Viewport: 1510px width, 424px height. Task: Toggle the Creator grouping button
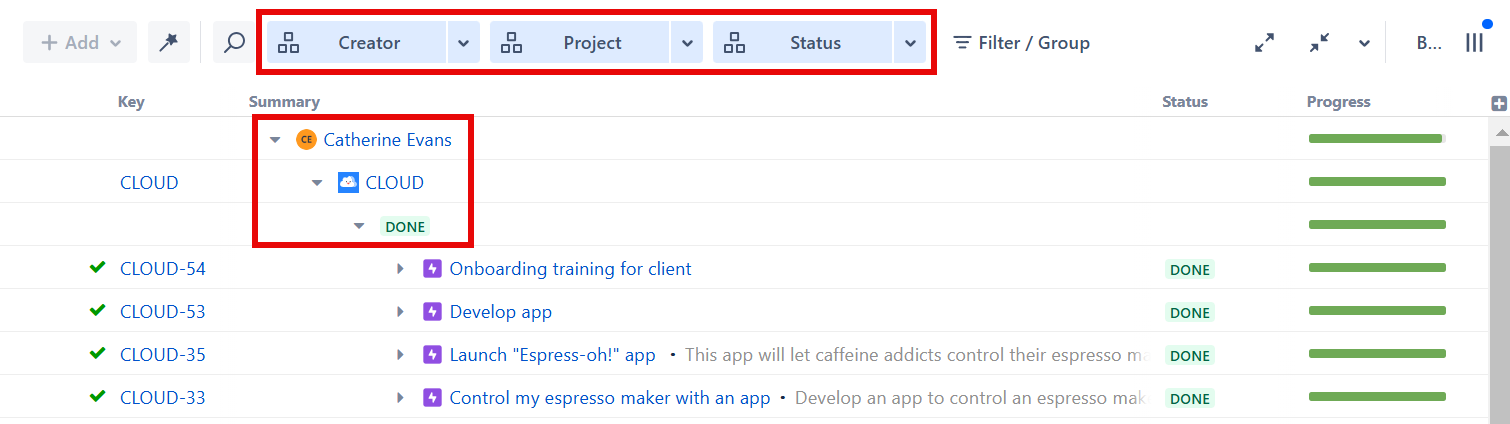(x=356, y=43)
